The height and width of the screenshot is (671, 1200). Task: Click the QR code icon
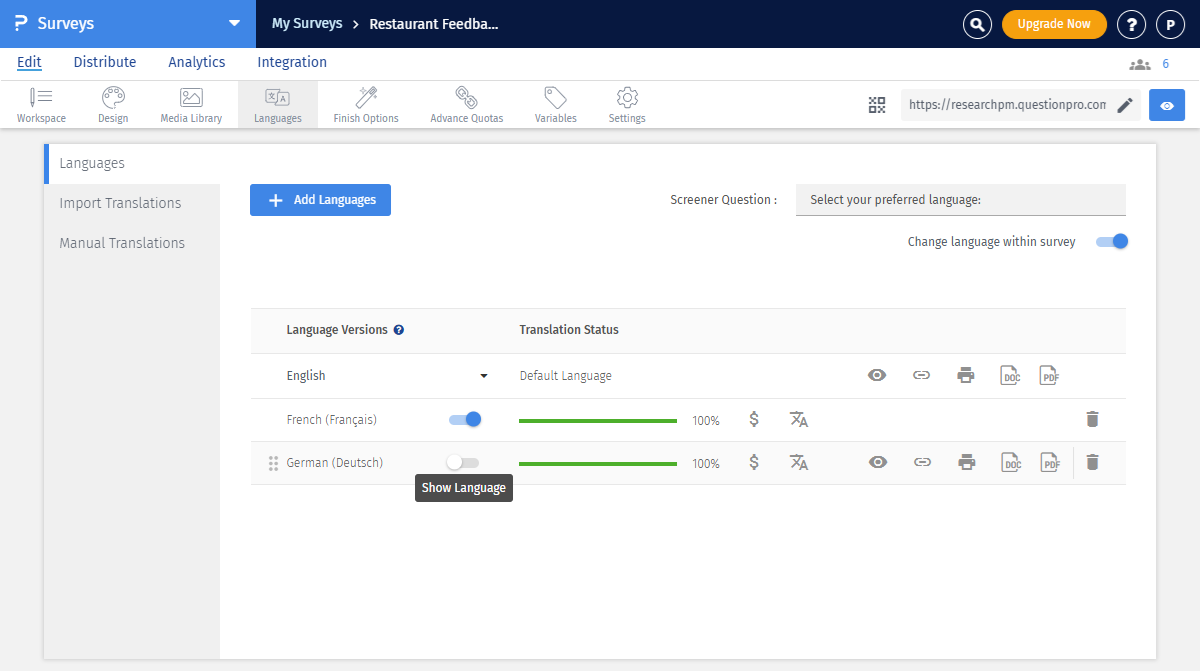coord(877,105)
